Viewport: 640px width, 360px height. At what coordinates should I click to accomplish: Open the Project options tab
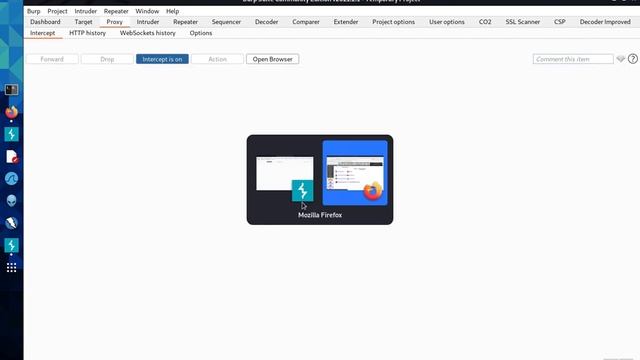[x=393, y=22]
